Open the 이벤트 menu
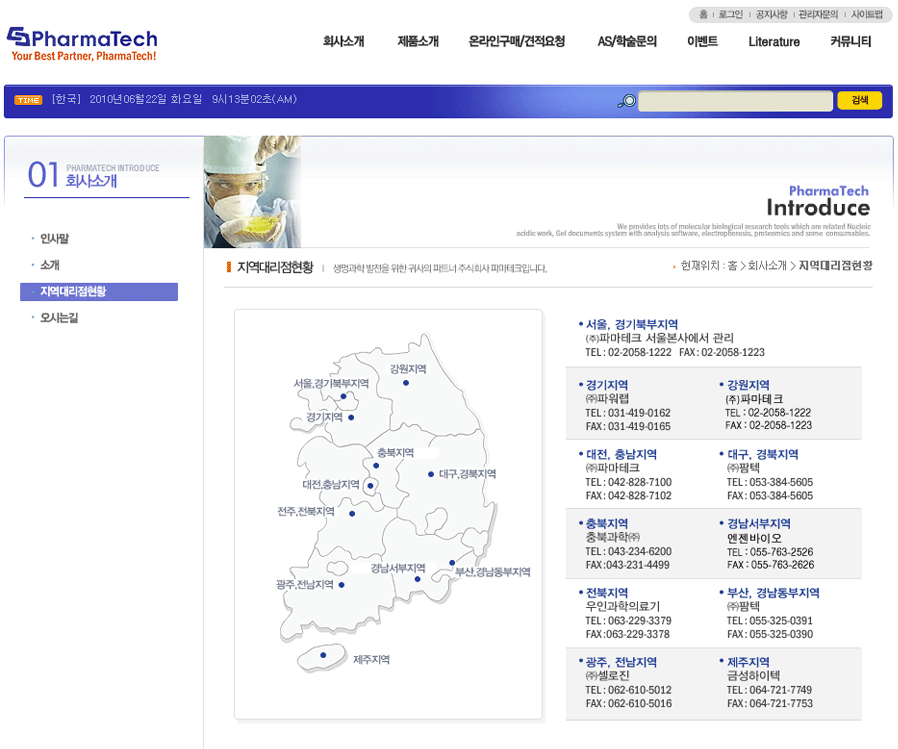Image resolution: width=898 pixels, height=749 pixels. [x=702, y=41]
